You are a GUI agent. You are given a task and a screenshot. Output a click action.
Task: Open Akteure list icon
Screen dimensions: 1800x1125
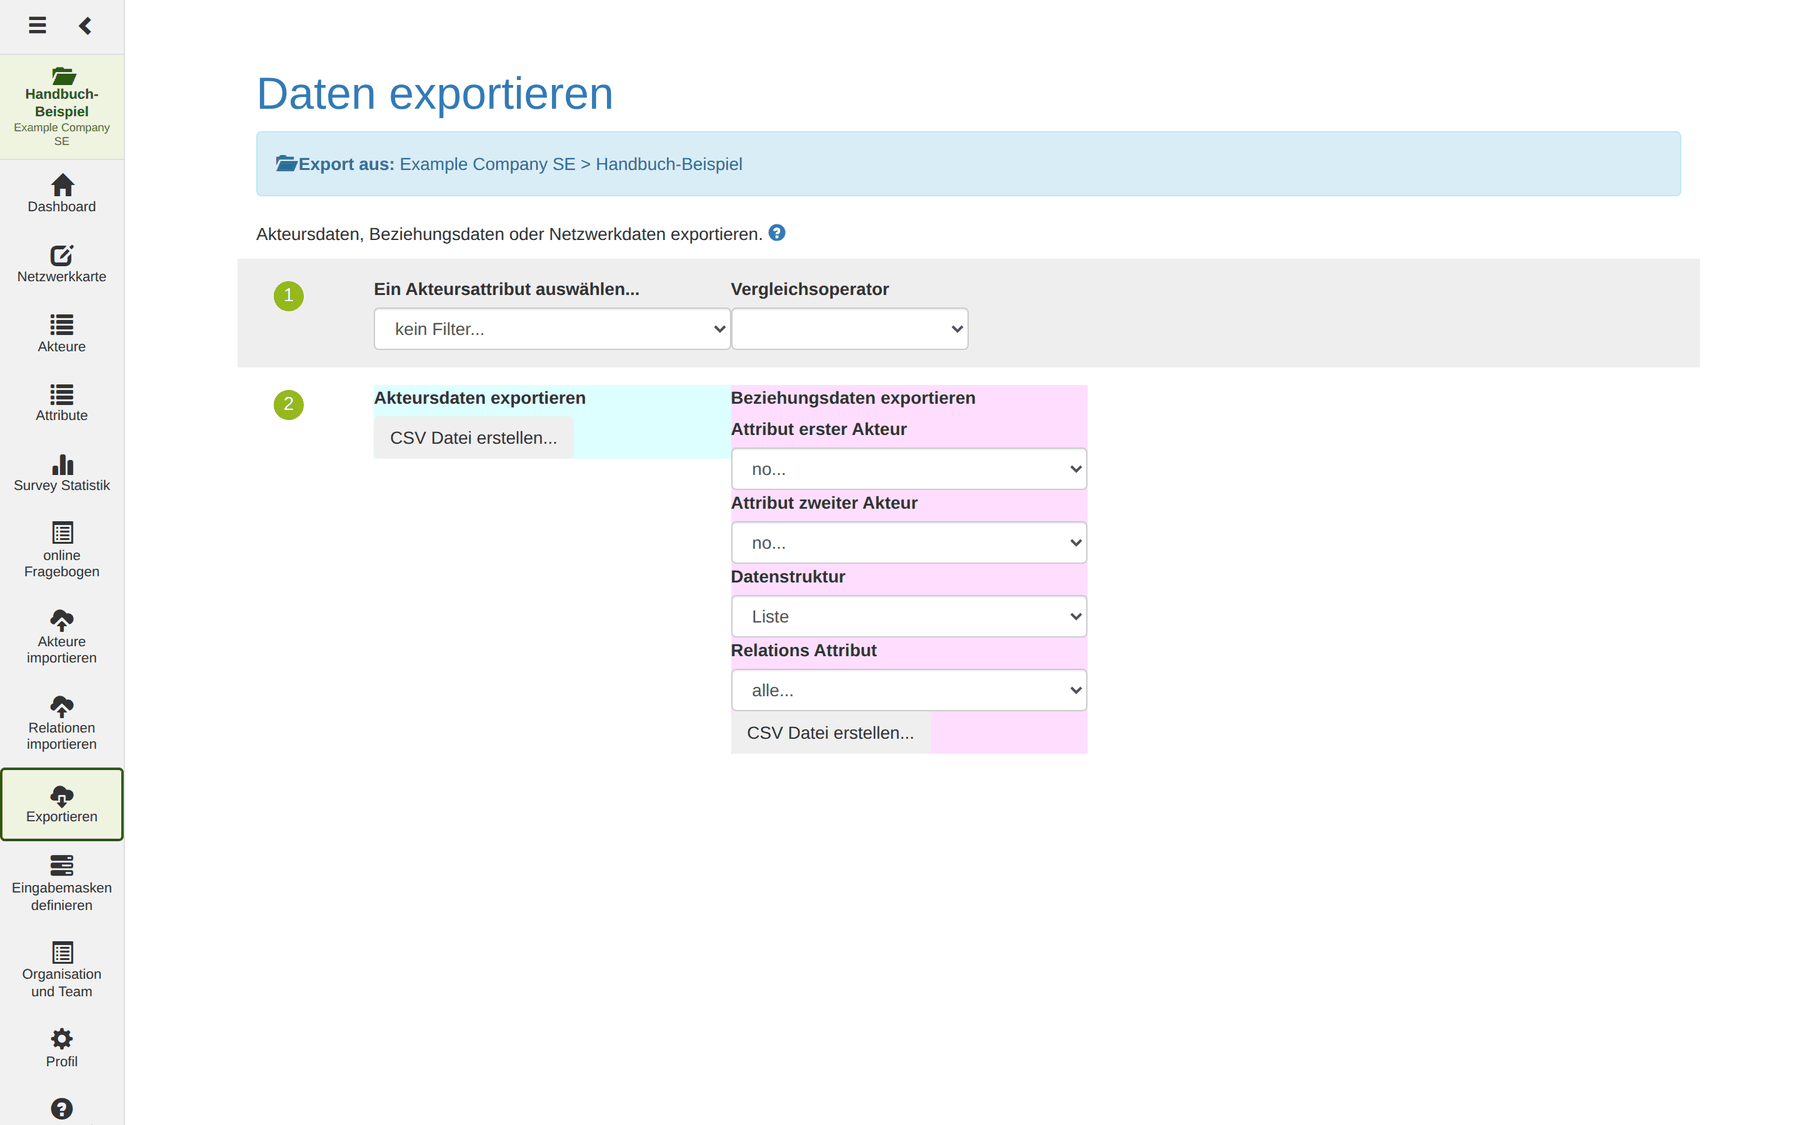62,325
